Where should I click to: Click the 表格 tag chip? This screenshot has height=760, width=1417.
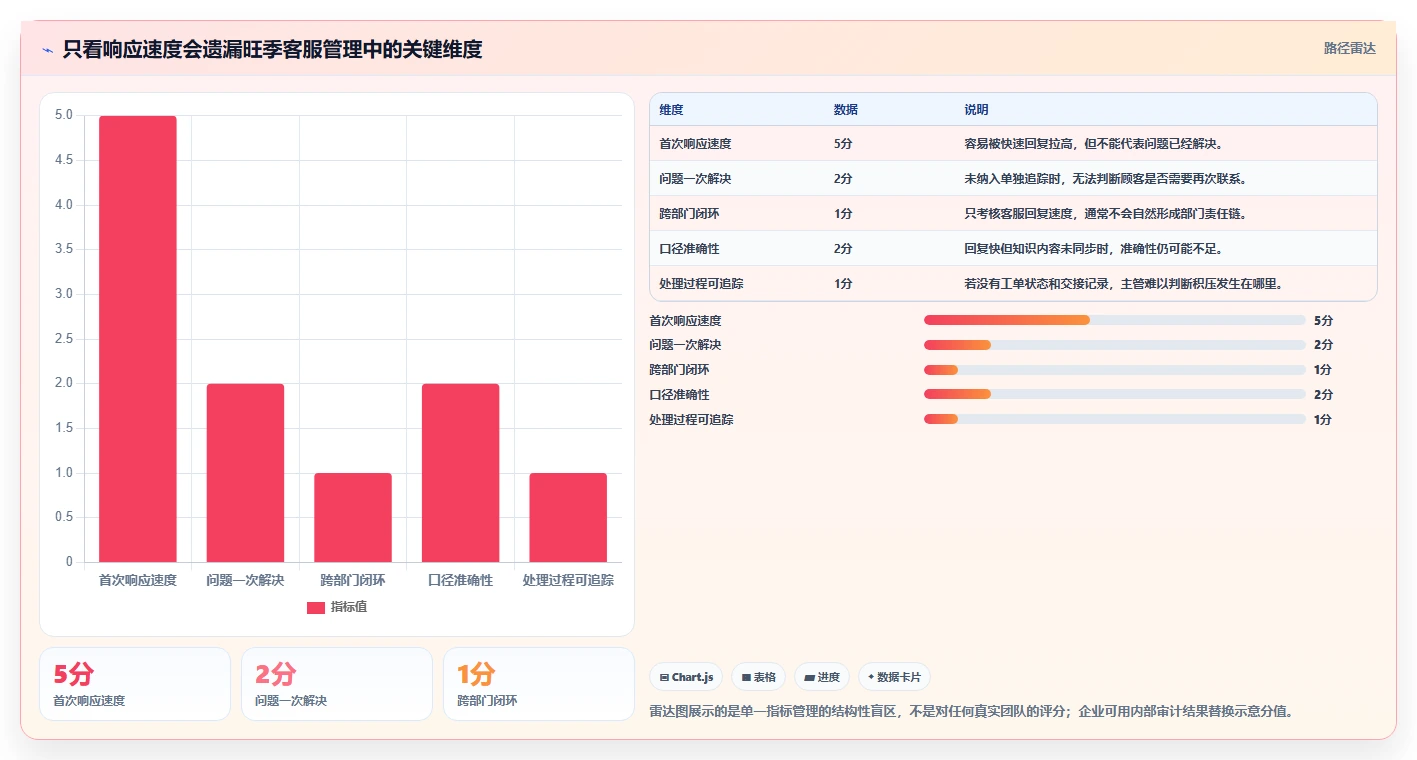point(759,677)
